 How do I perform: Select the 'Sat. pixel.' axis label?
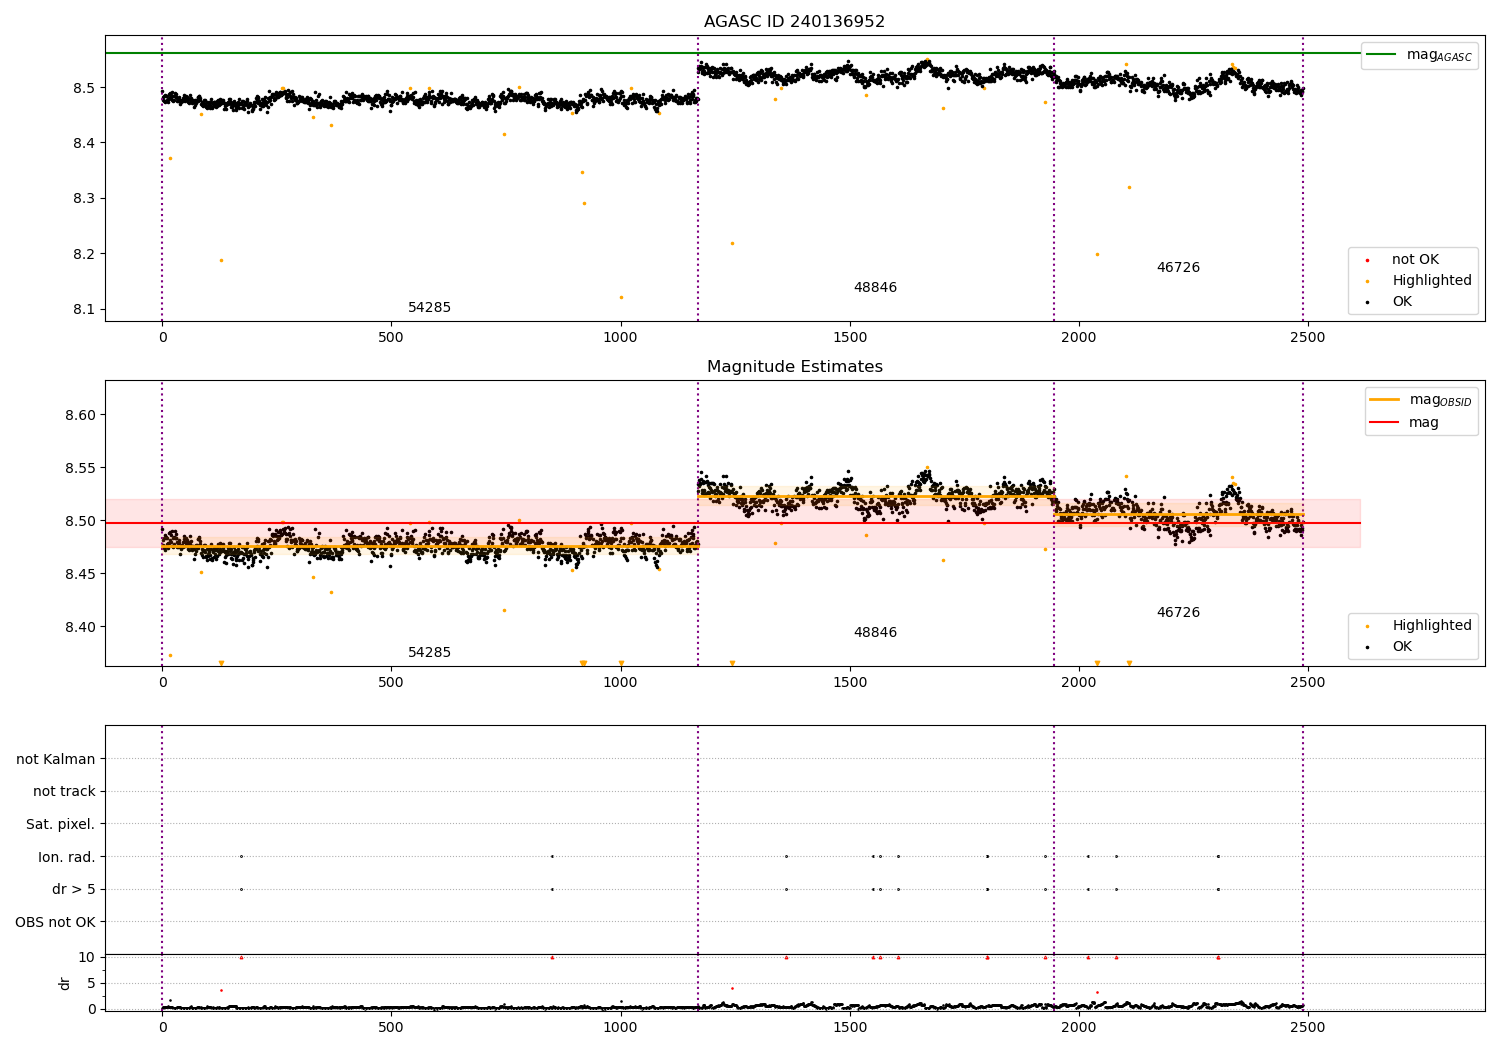point(60,825)
